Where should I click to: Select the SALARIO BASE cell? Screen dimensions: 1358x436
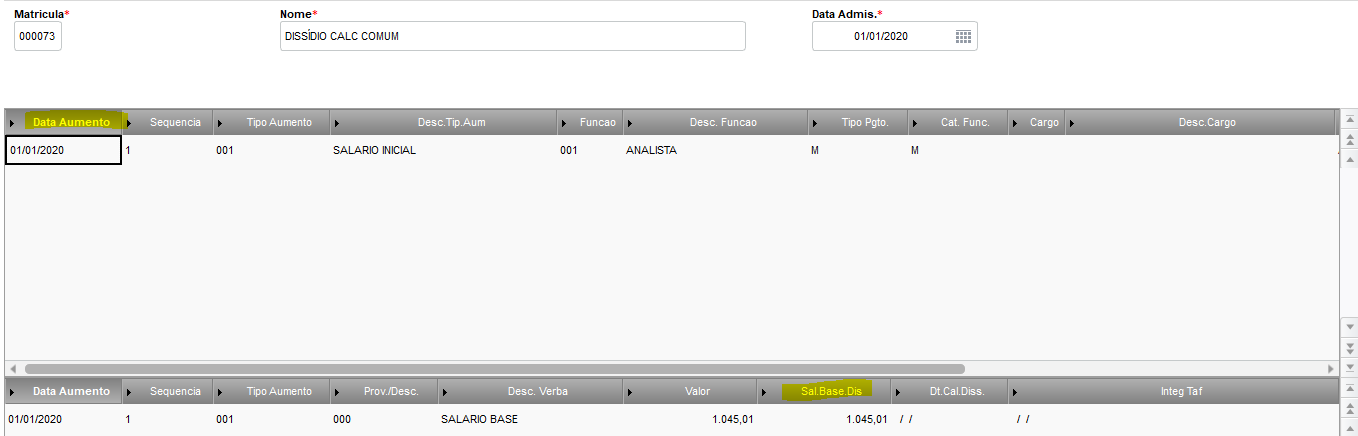[530, 419]
